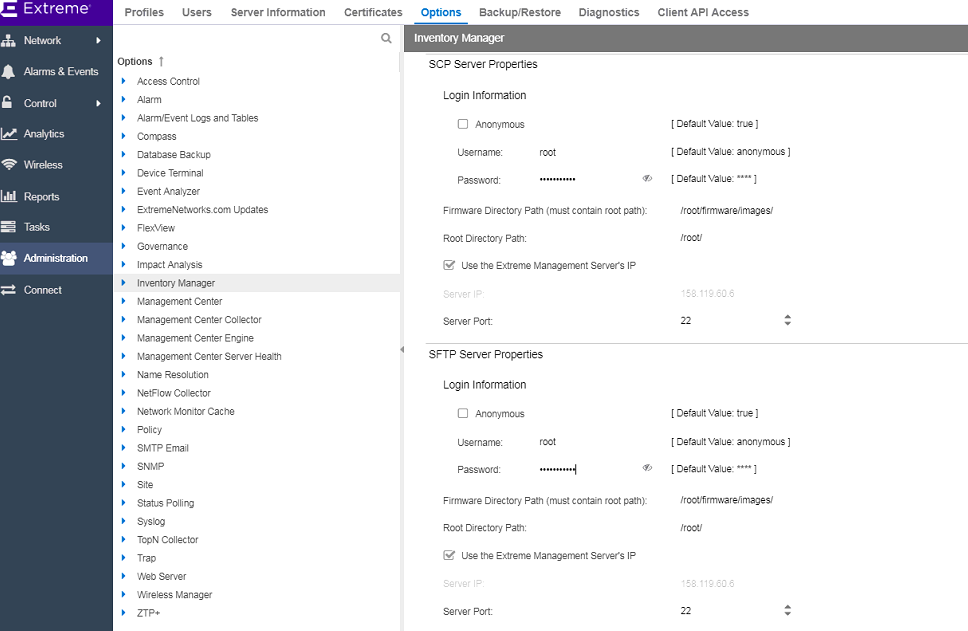968x631 pixels.
Task: Enable Anonymous login for SCP server
Action: tap(463, 124)
